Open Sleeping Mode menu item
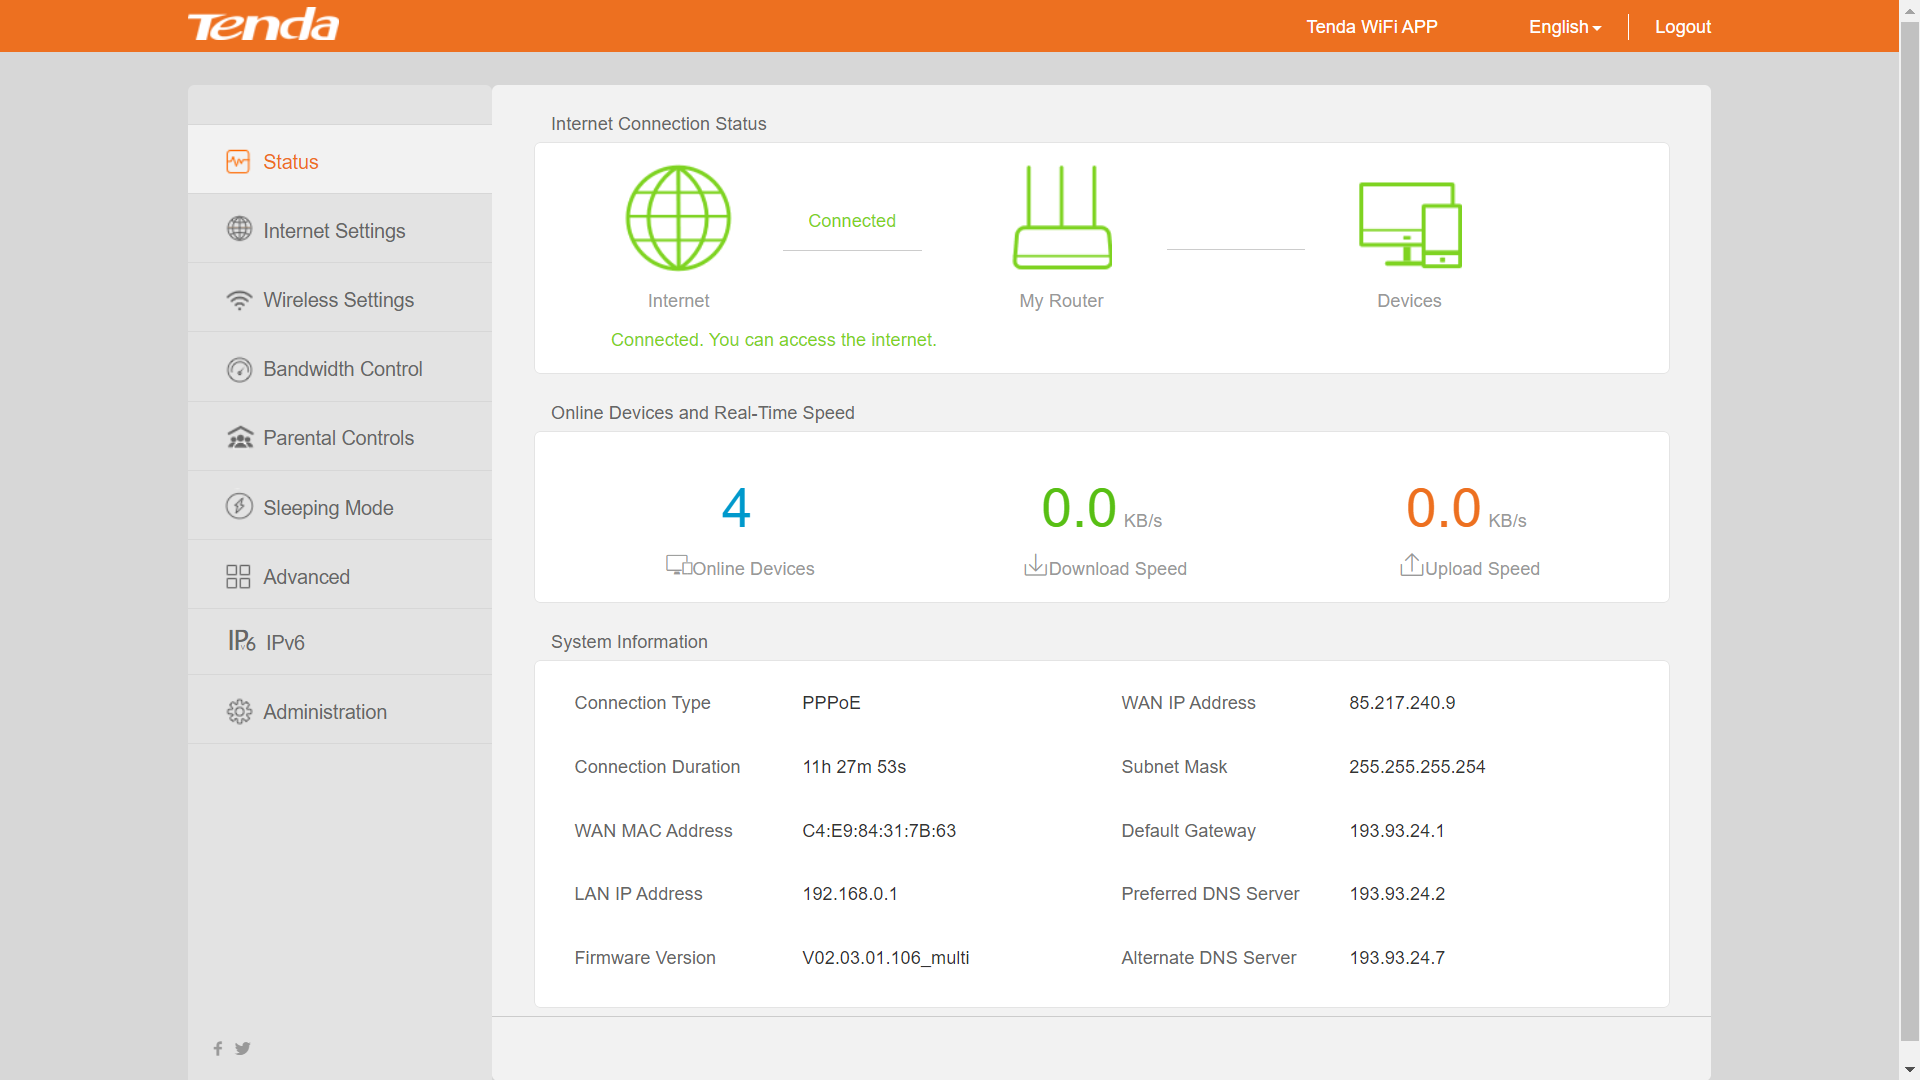 (x=340, y=506)
